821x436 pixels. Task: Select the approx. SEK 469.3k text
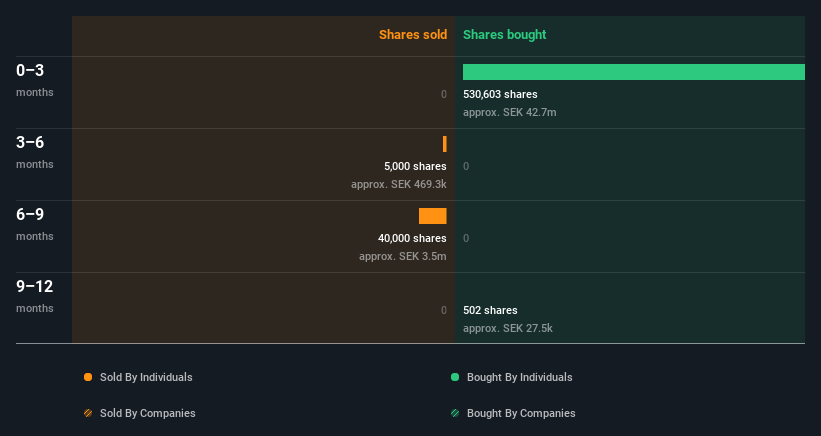398,184
